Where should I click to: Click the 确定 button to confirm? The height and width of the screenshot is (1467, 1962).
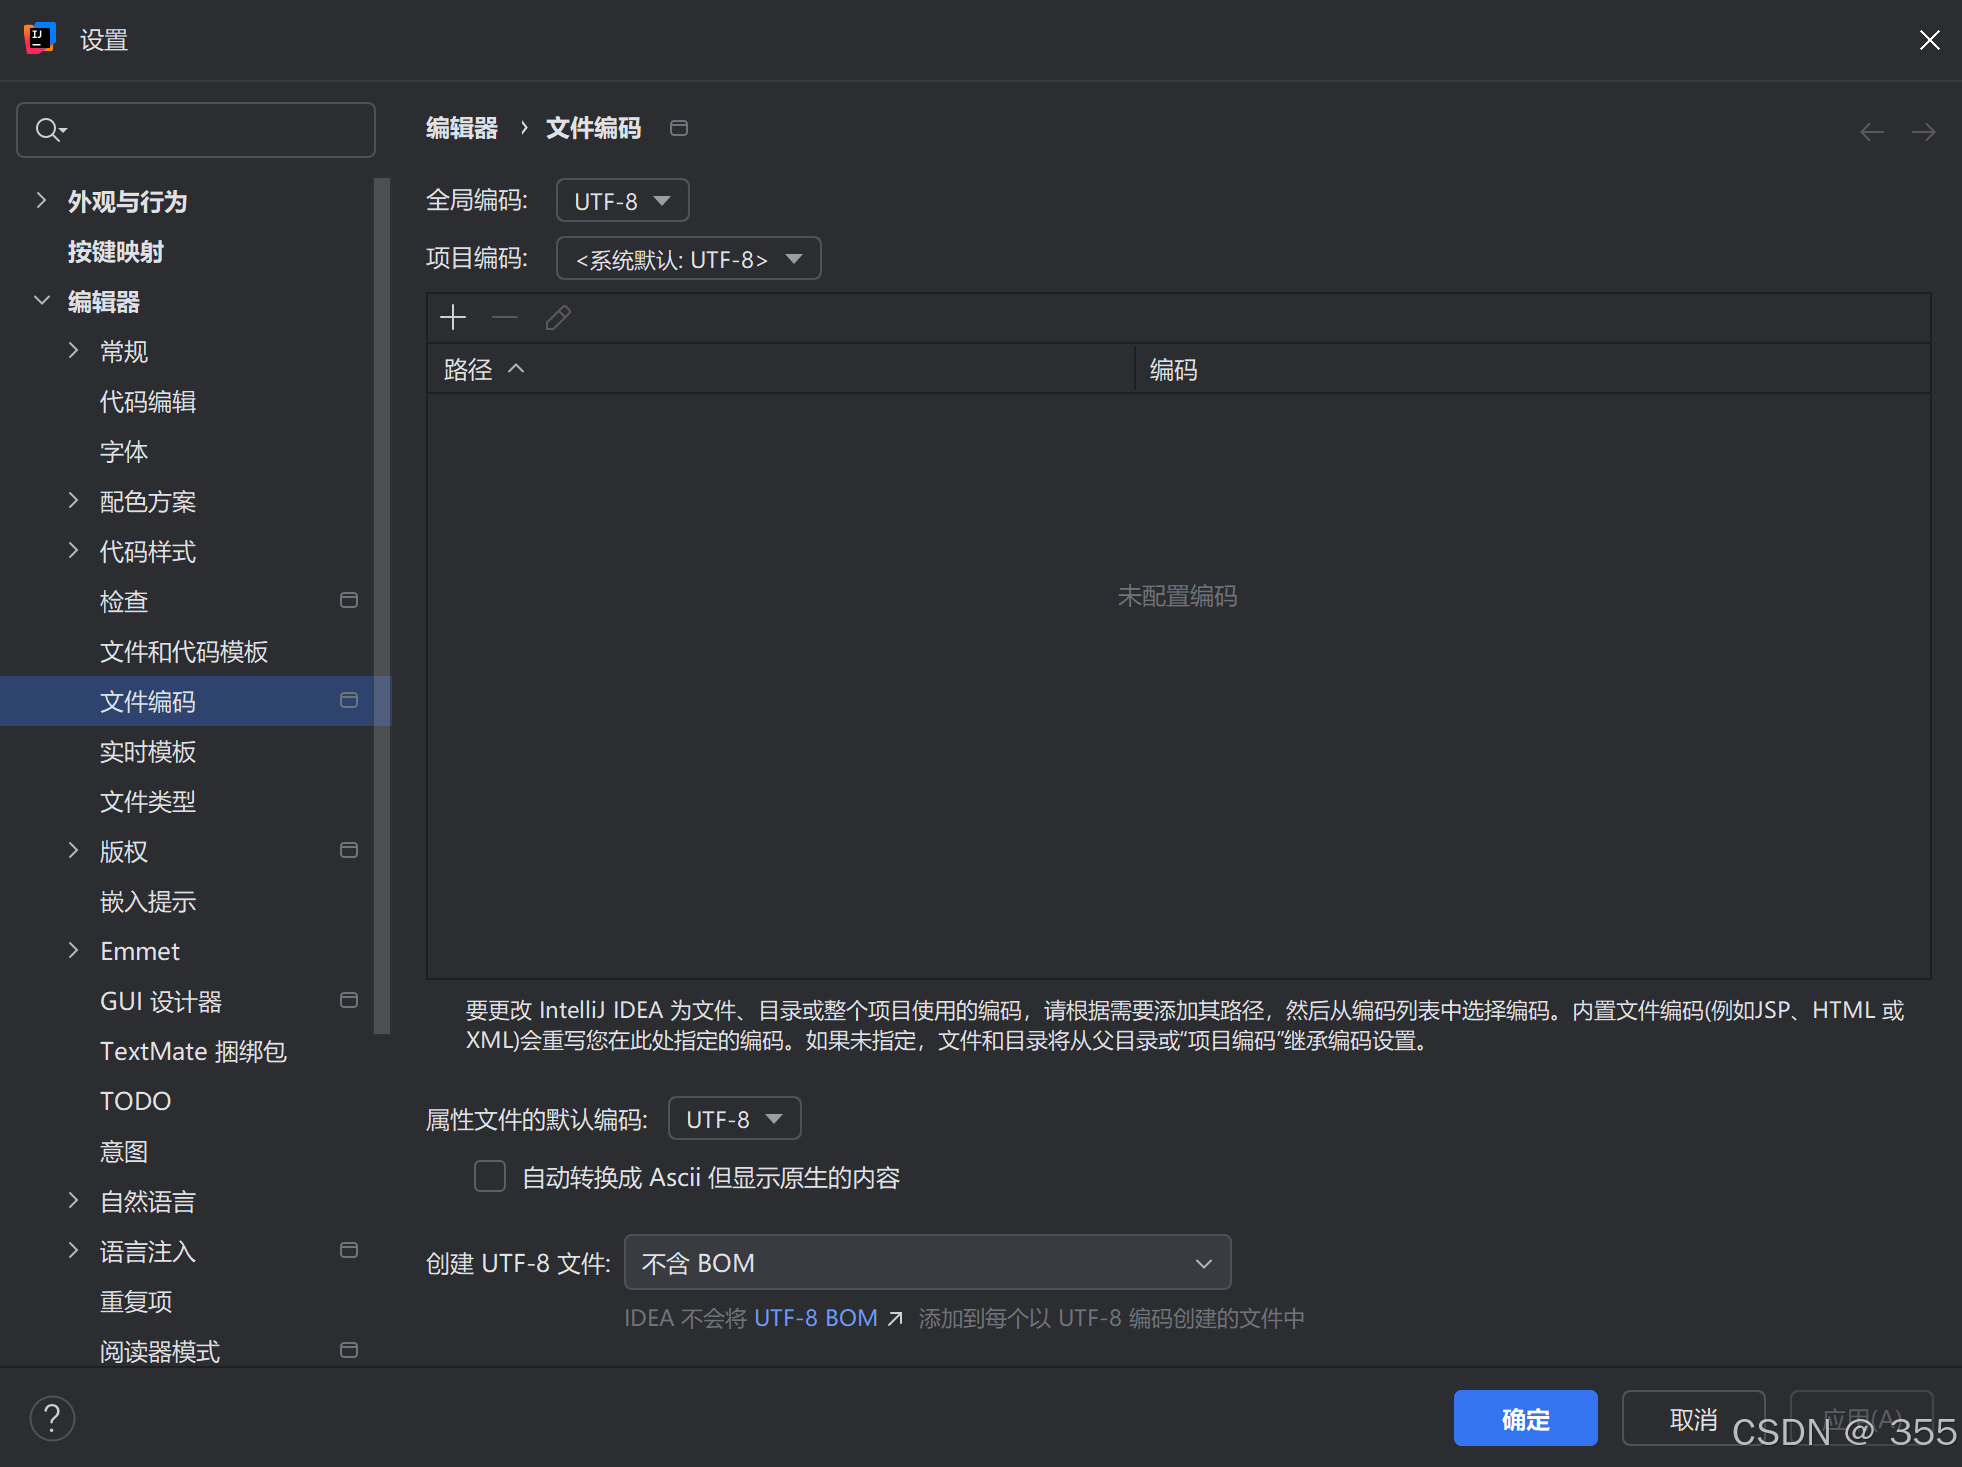pyautogui.click(x=1524, y=1418)
